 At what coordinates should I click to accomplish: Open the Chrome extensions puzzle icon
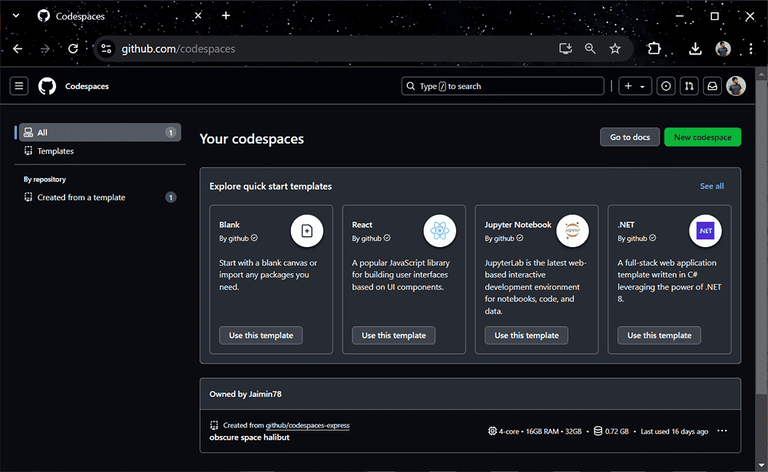[x=654, y=48]
